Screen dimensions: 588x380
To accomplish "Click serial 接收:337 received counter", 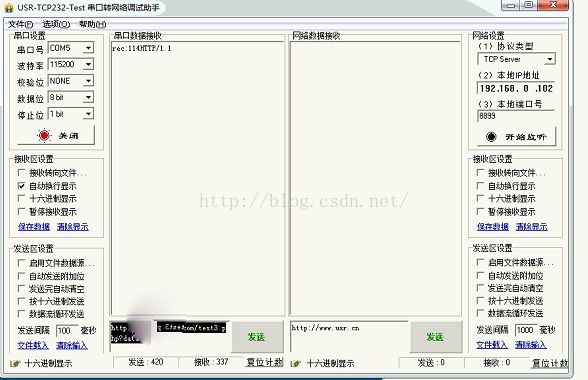I will pyautogui.click(x=211, y=362).
